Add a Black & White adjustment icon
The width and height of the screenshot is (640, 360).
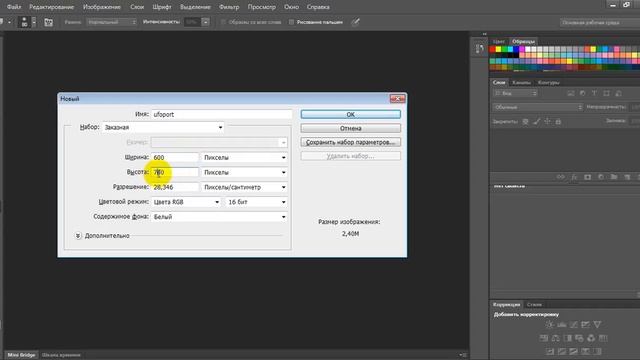pyautogui.click(x=567, y=338)
